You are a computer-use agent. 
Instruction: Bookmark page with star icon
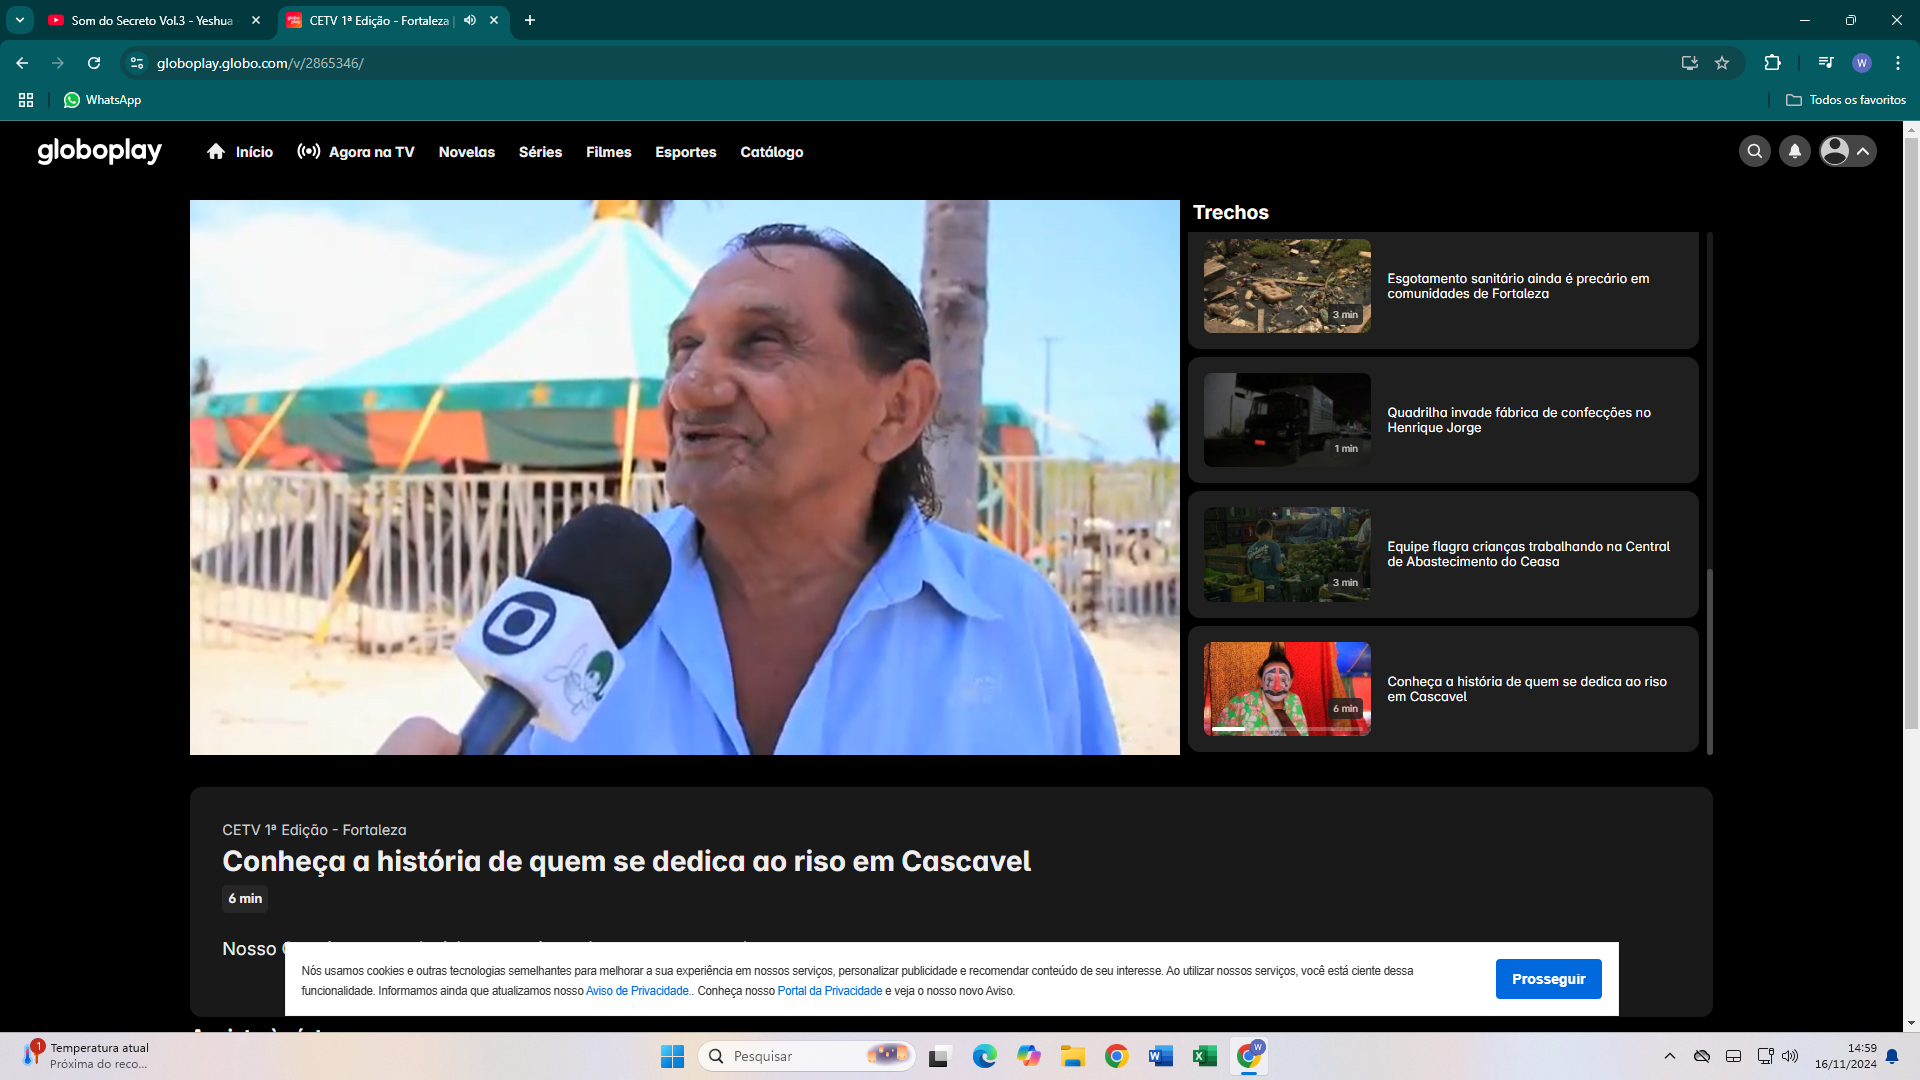[1722, 63]
